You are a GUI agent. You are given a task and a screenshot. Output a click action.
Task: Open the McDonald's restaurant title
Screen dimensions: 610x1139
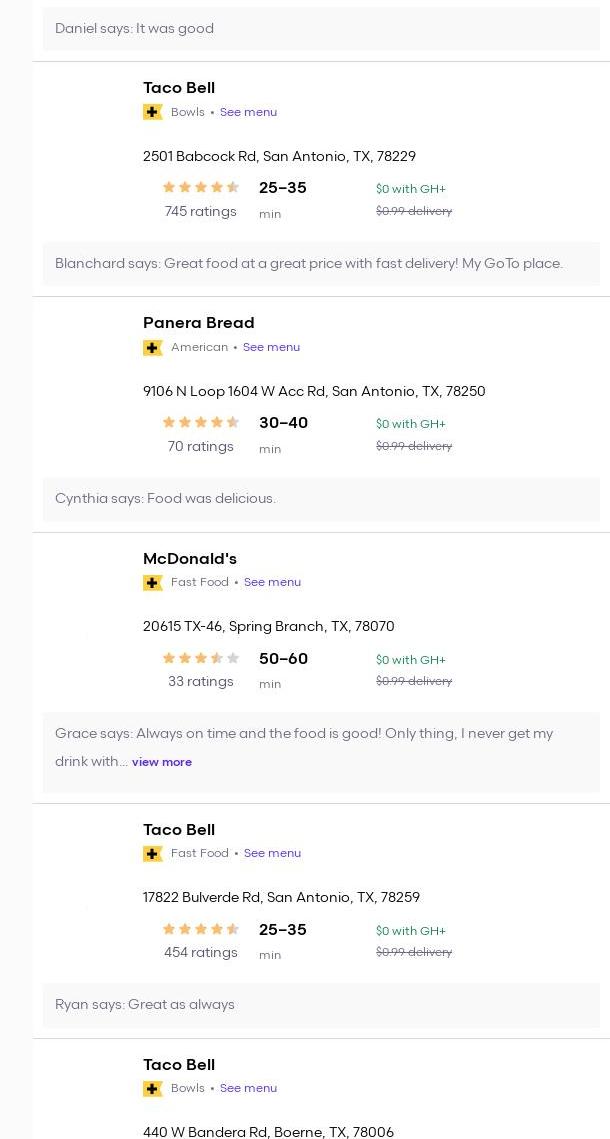[190, 558]
